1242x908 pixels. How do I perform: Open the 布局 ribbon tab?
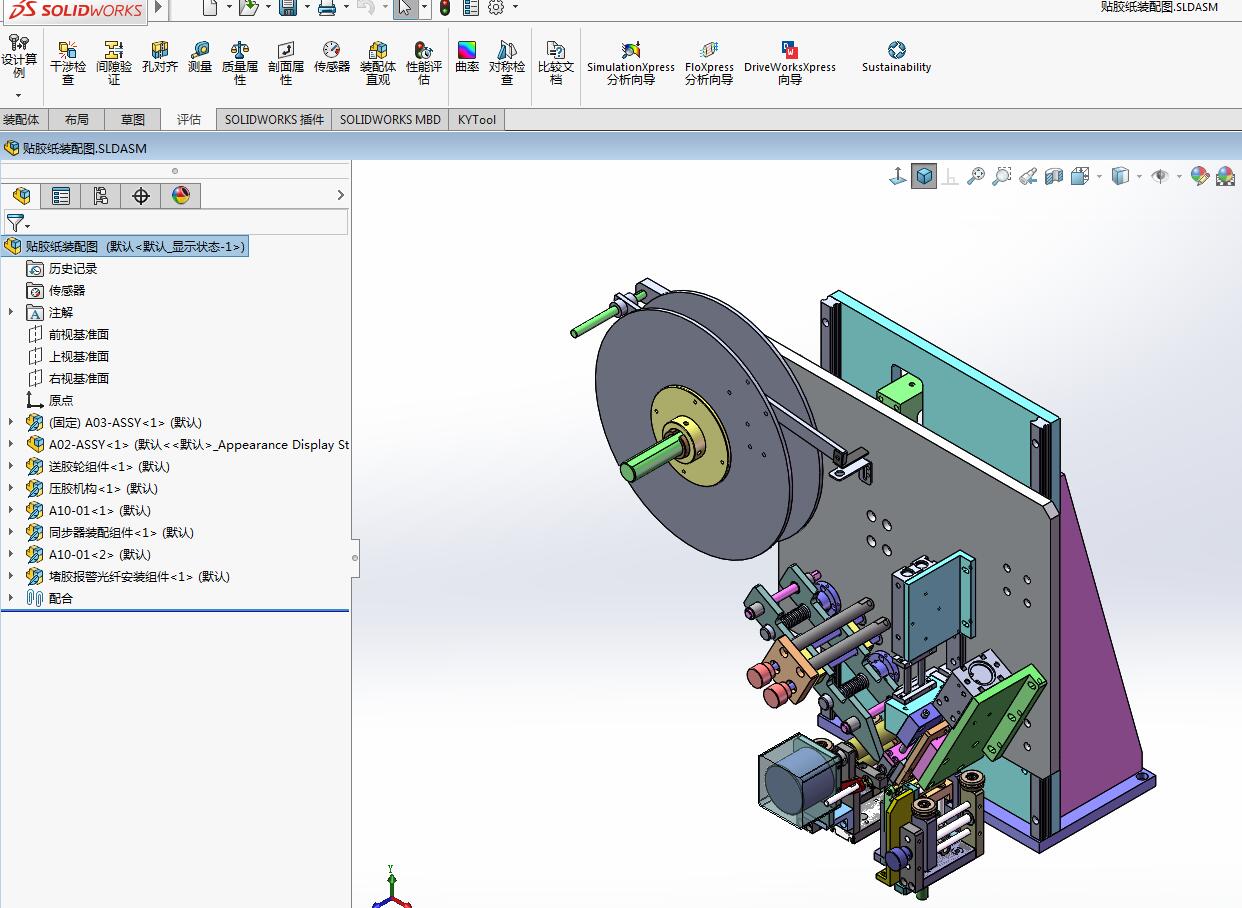77,120
